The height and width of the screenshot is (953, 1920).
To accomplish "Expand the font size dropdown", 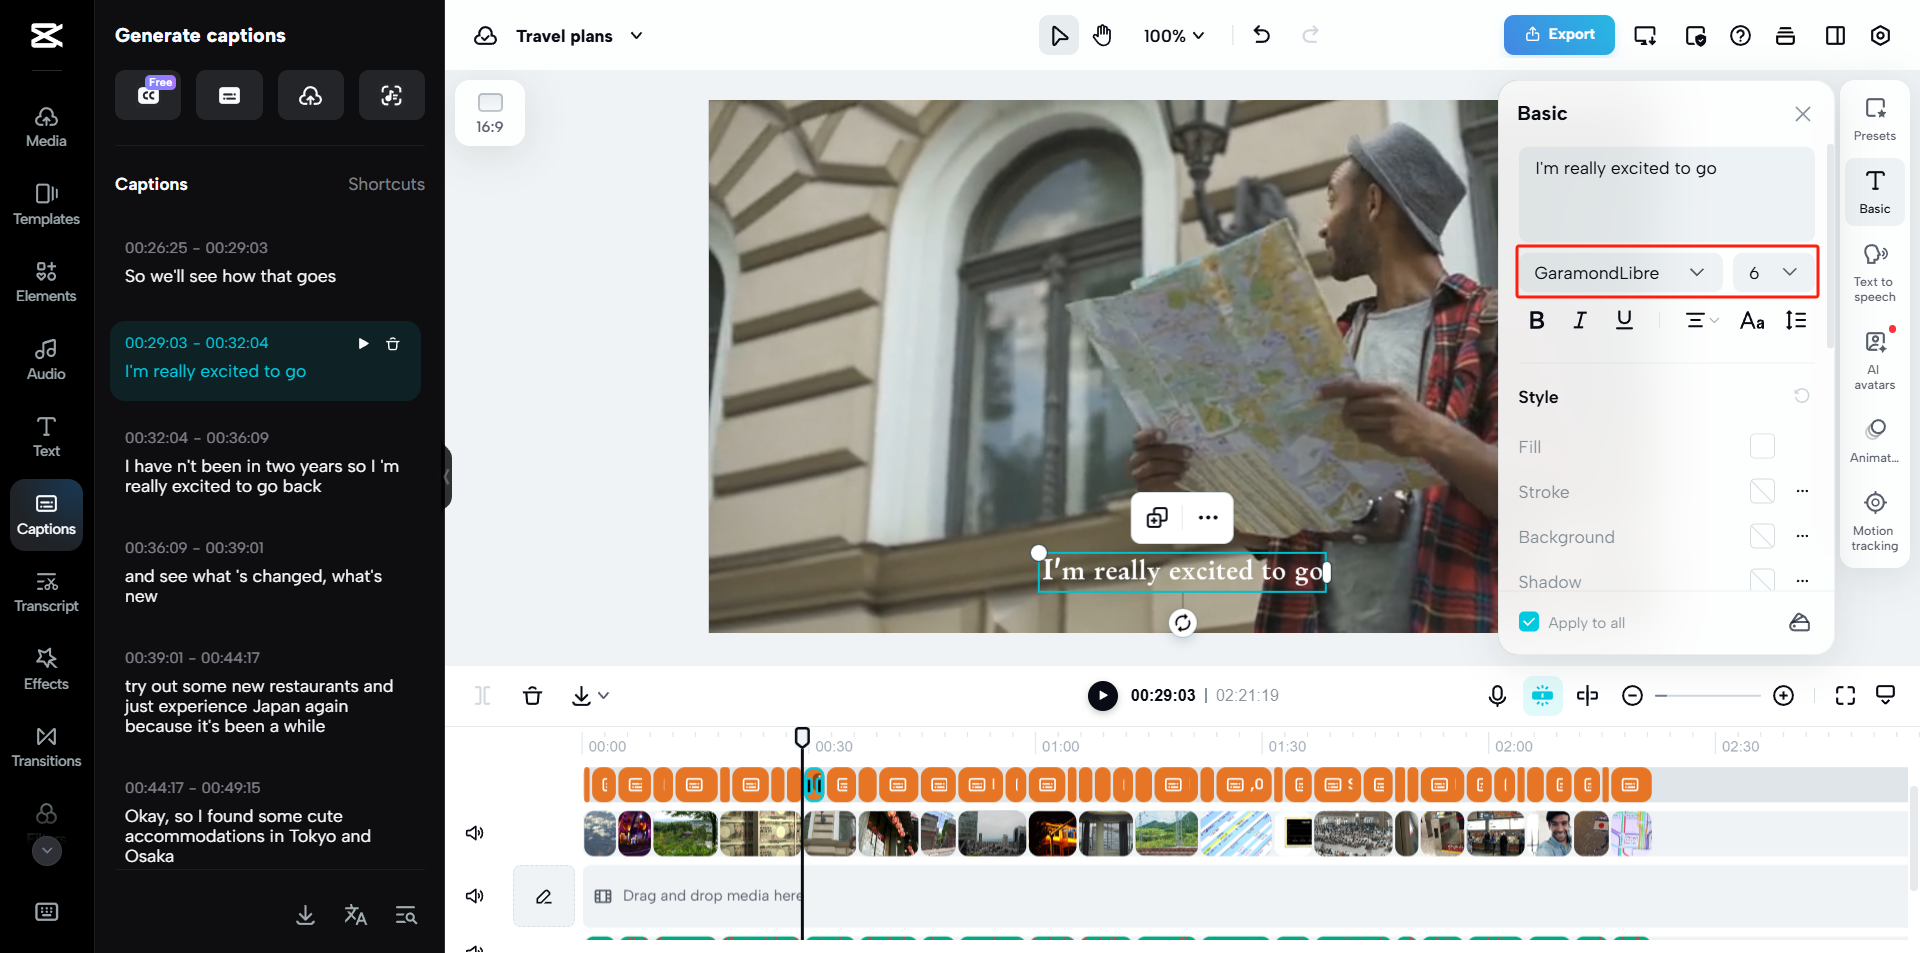I will tap(1773, 273).
